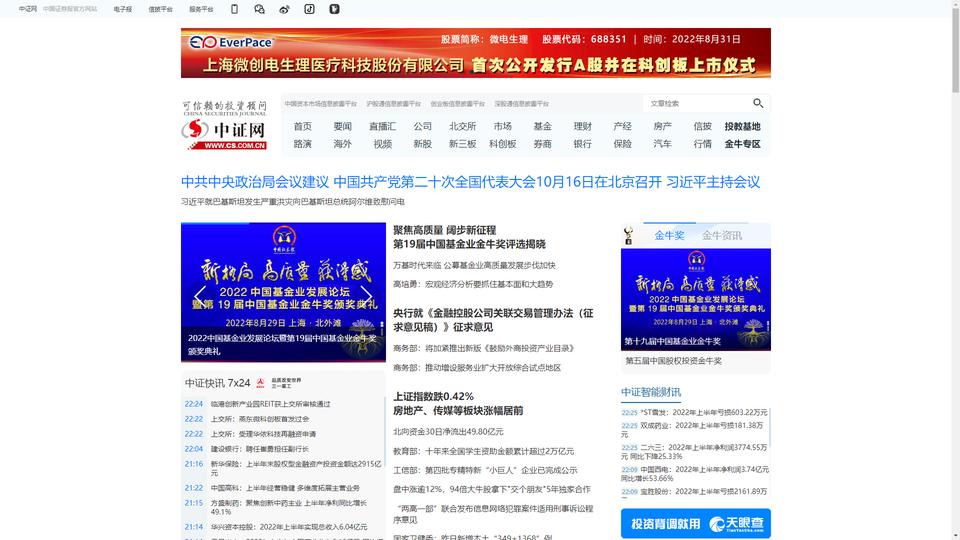Screen dimensions: 960x540
Task: Open the 基金 navigation item
Action: pyautogui.click(x=542, y=126)
